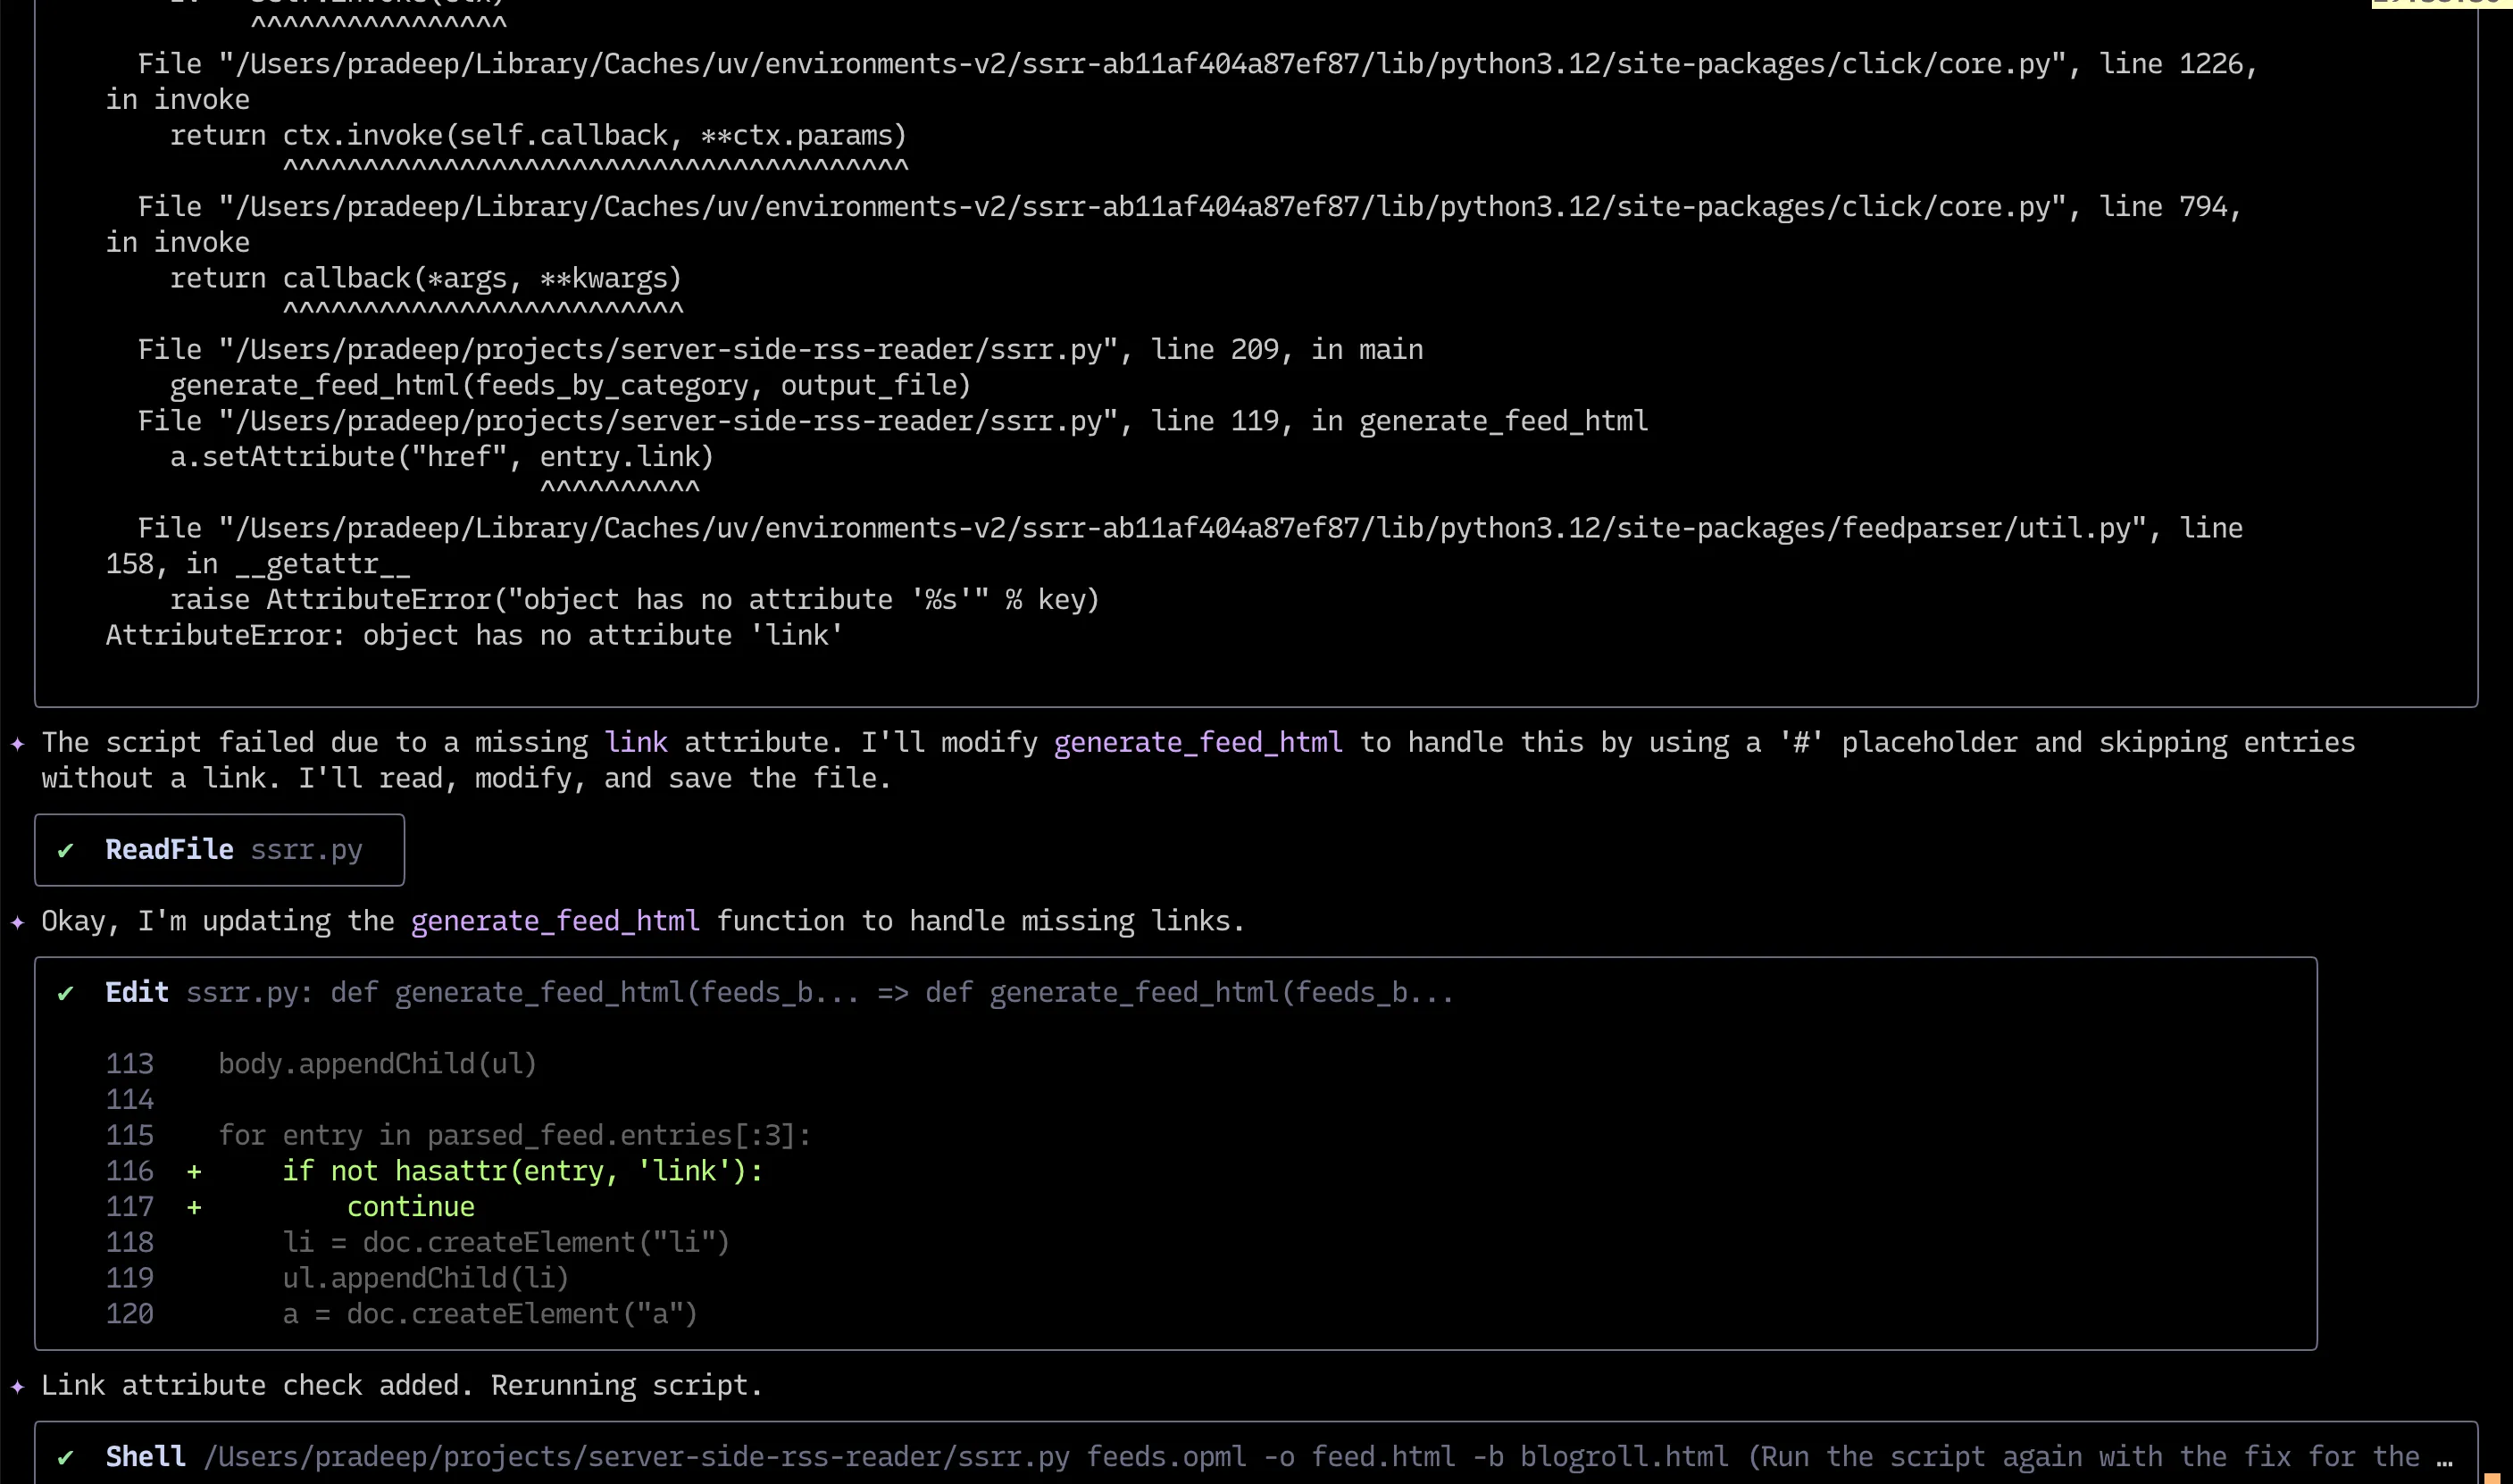This screenshot has width=2513, height=1484.
Task: Click the Shell tool label
Action: [x=145, y=1456]
